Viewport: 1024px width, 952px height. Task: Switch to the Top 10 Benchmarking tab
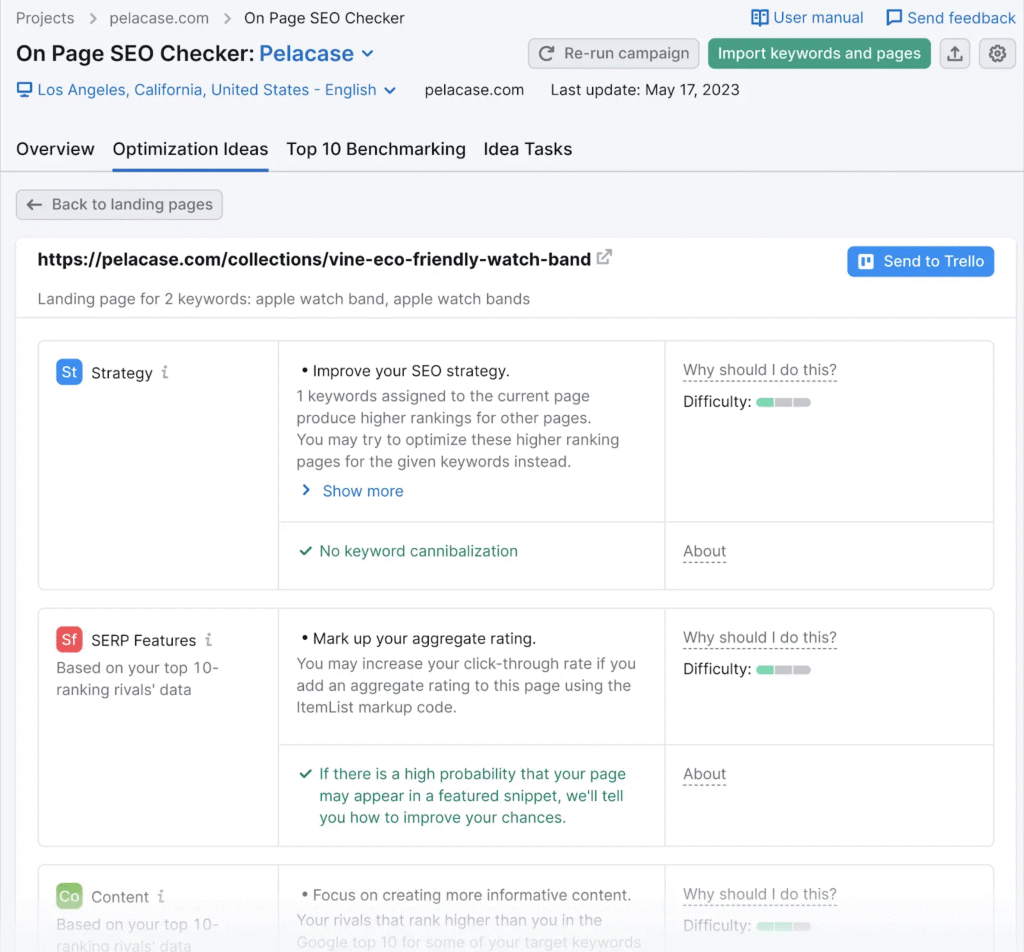pyautogui.click(x=375, y=149)
